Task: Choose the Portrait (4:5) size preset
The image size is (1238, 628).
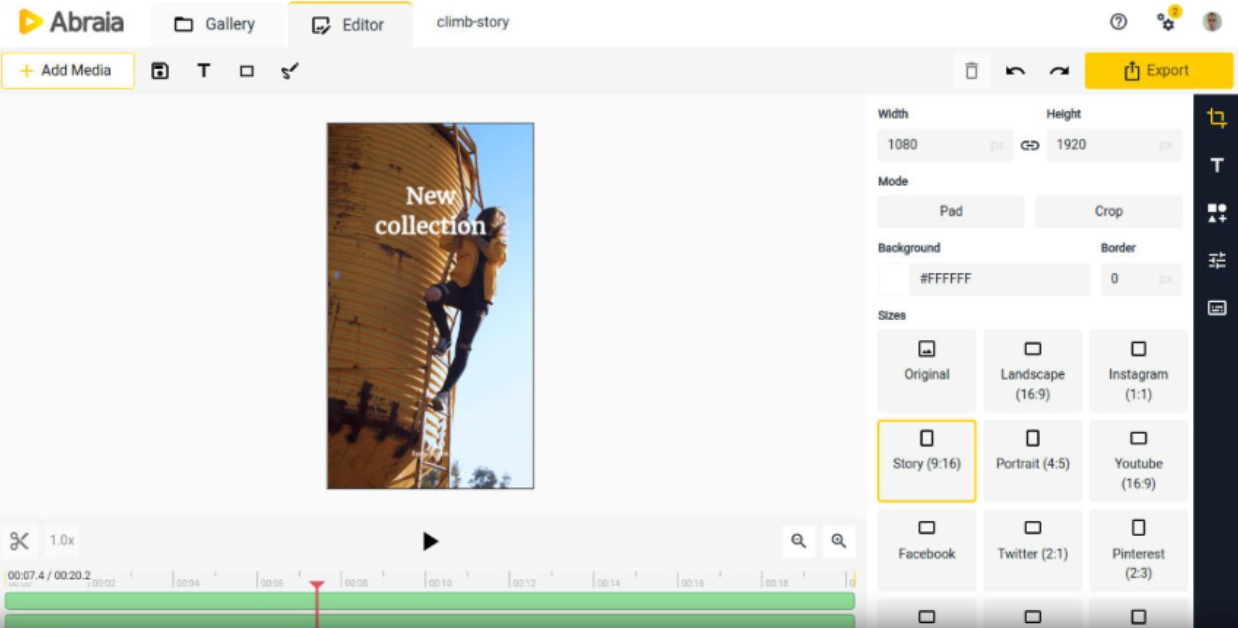Action: click(1033, 461)
